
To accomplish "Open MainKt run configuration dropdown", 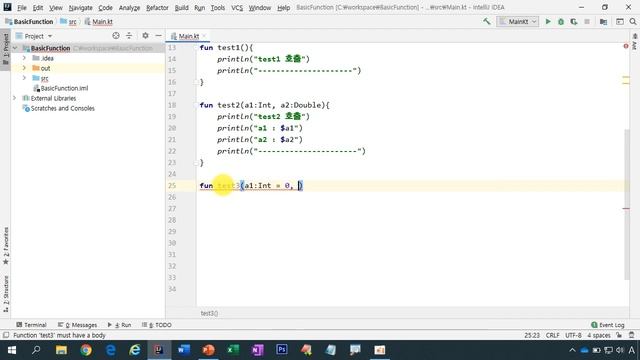I will point(518,22).
